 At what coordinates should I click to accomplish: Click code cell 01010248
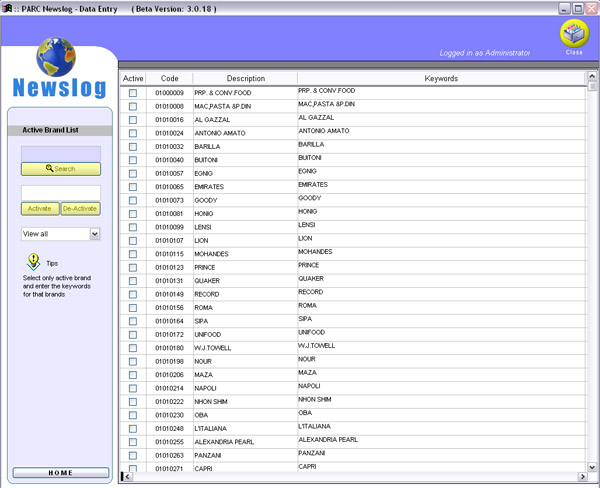point(170,429)
